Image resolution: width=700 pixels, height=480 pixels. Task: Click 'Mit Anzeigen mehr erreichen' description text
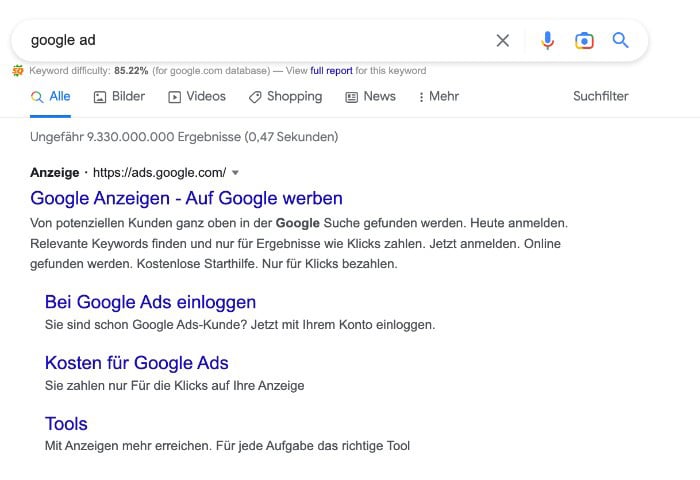[x=227, y=446]
